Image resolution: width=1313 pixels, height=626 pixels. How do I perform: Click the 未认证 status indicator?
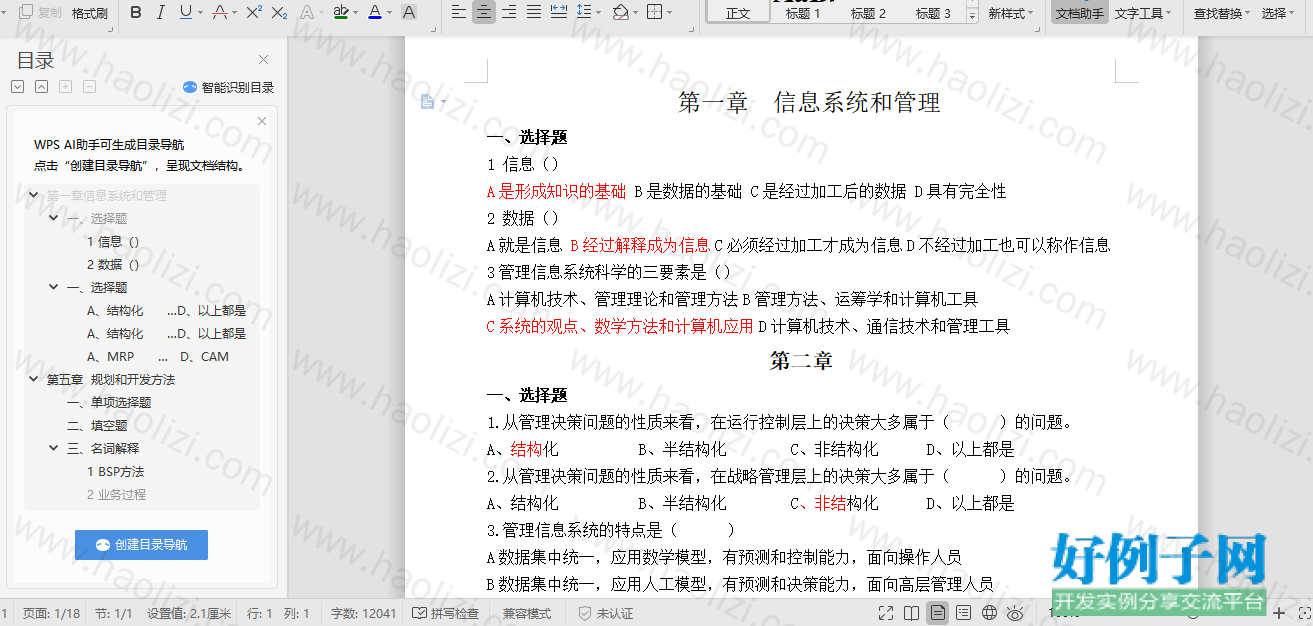tap(606, 613)
